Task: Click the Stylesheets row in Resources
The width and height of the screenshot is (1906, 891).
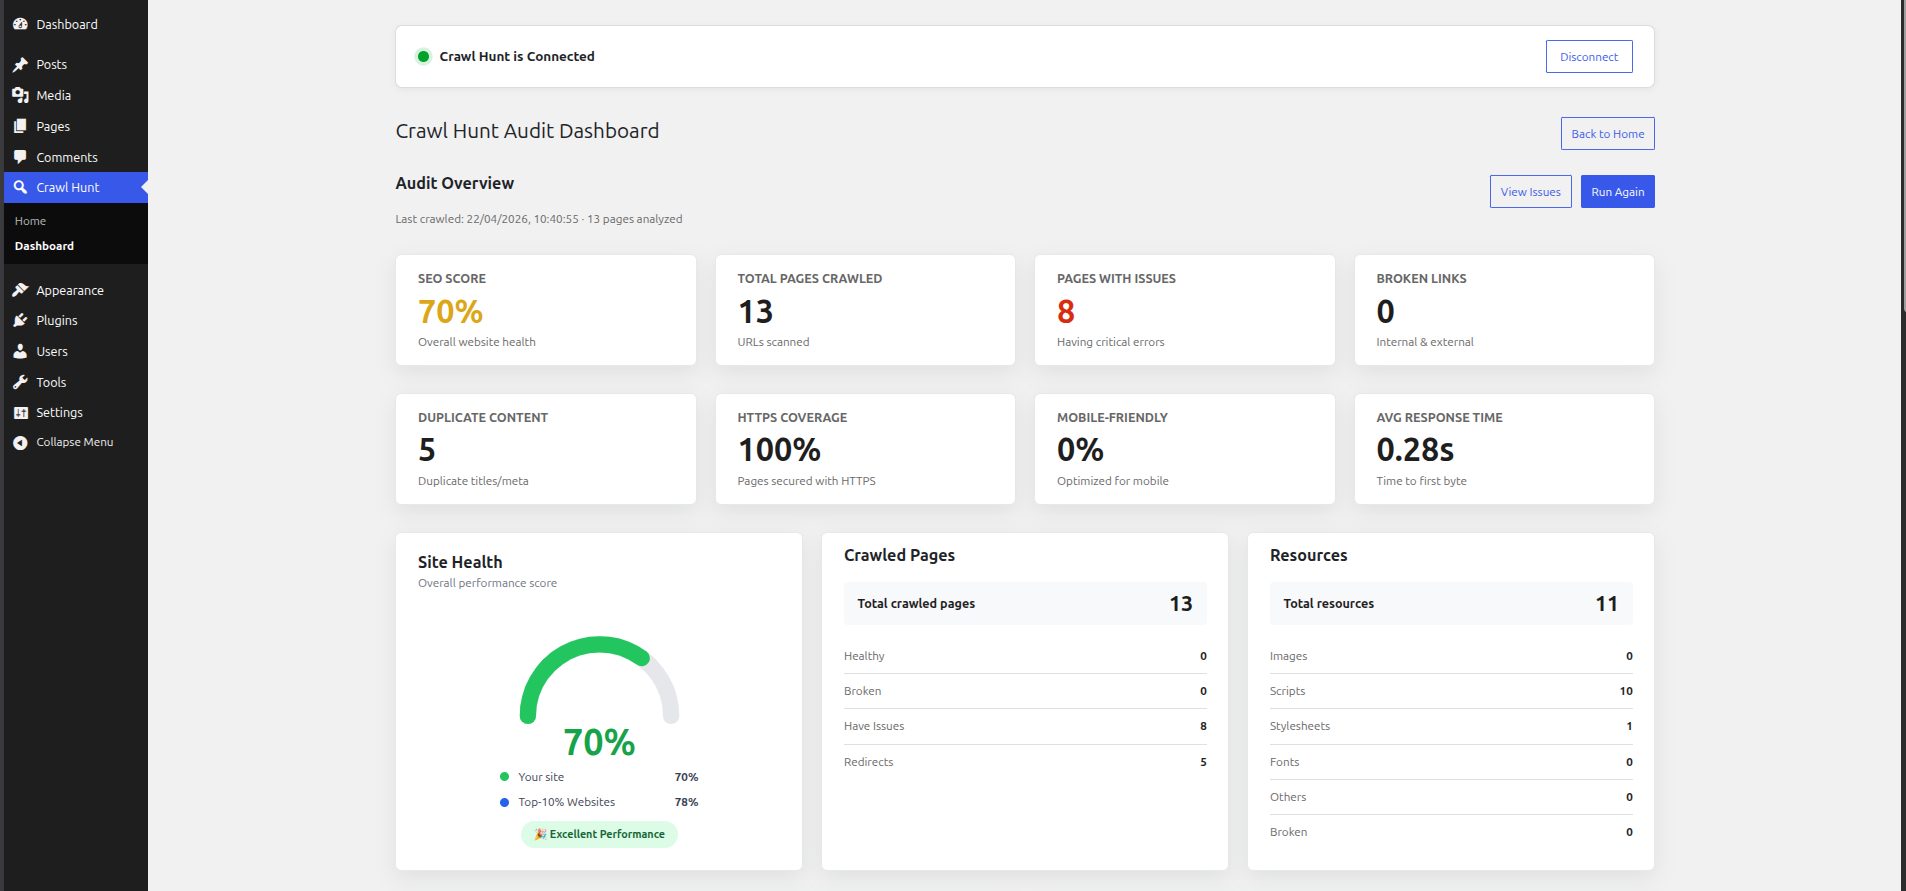Action: [1451, 726]
